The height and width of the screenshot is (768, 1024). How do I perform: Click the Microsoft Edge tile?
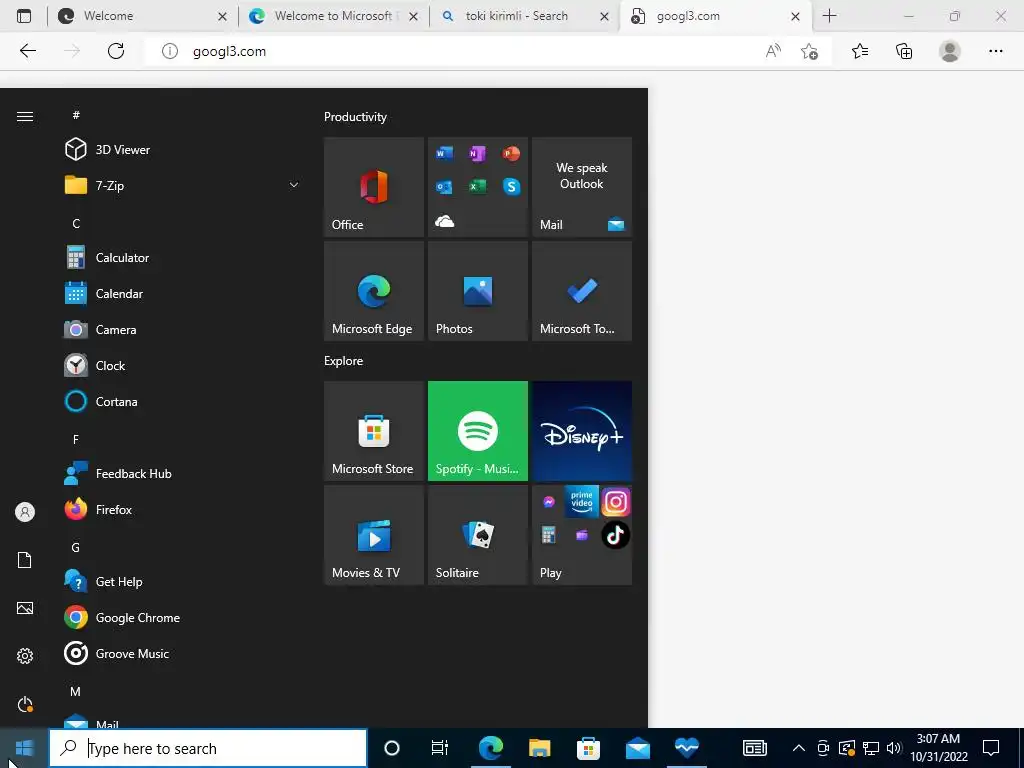tap(374, 291)
